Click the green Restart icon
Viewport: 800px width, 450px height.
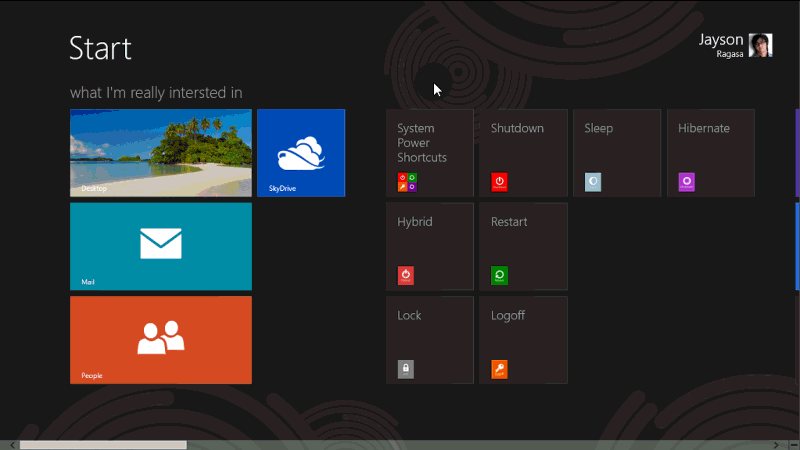499,276
